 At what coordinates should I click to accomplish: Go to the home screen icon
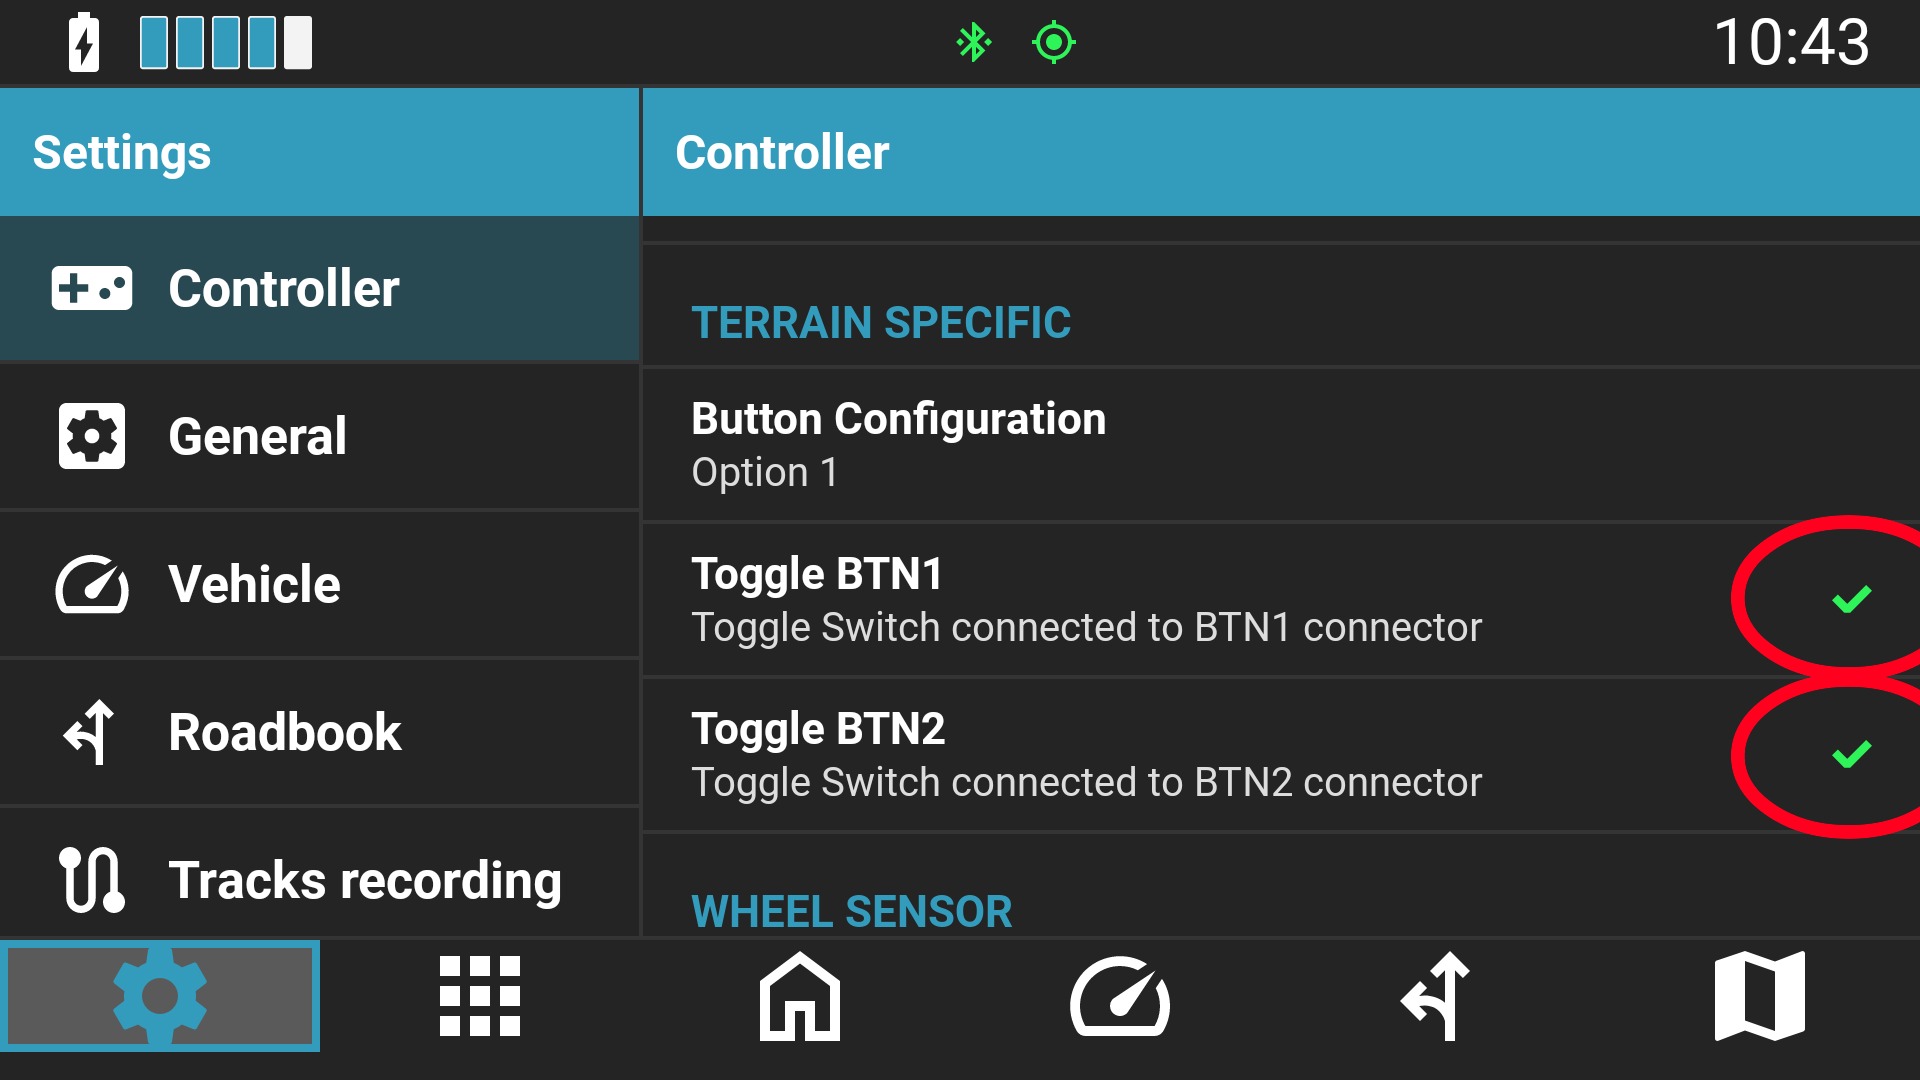click(x=800, y=996)
